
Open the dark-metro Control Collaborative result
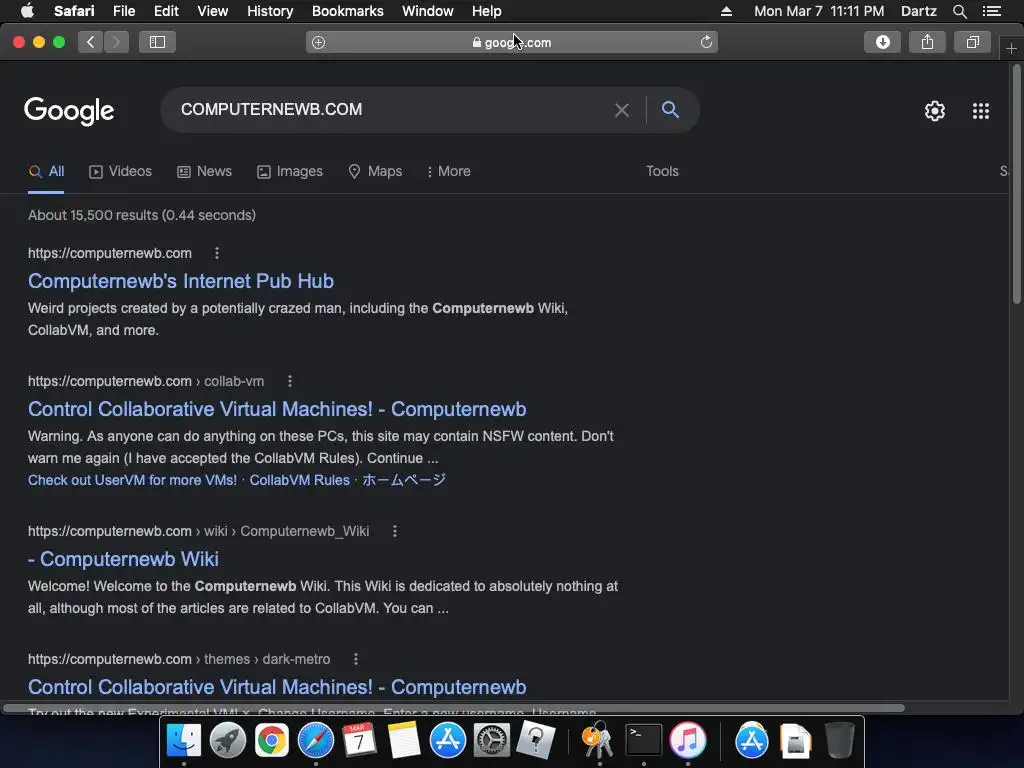coord(277,687)
